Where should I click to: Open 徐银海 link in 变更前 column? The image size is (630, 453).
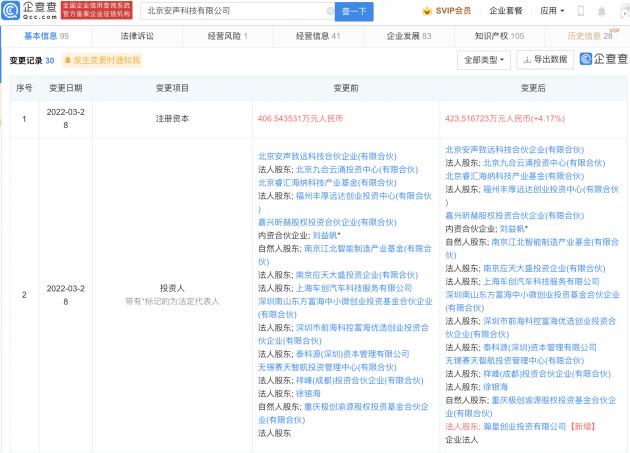coord(308,394)
